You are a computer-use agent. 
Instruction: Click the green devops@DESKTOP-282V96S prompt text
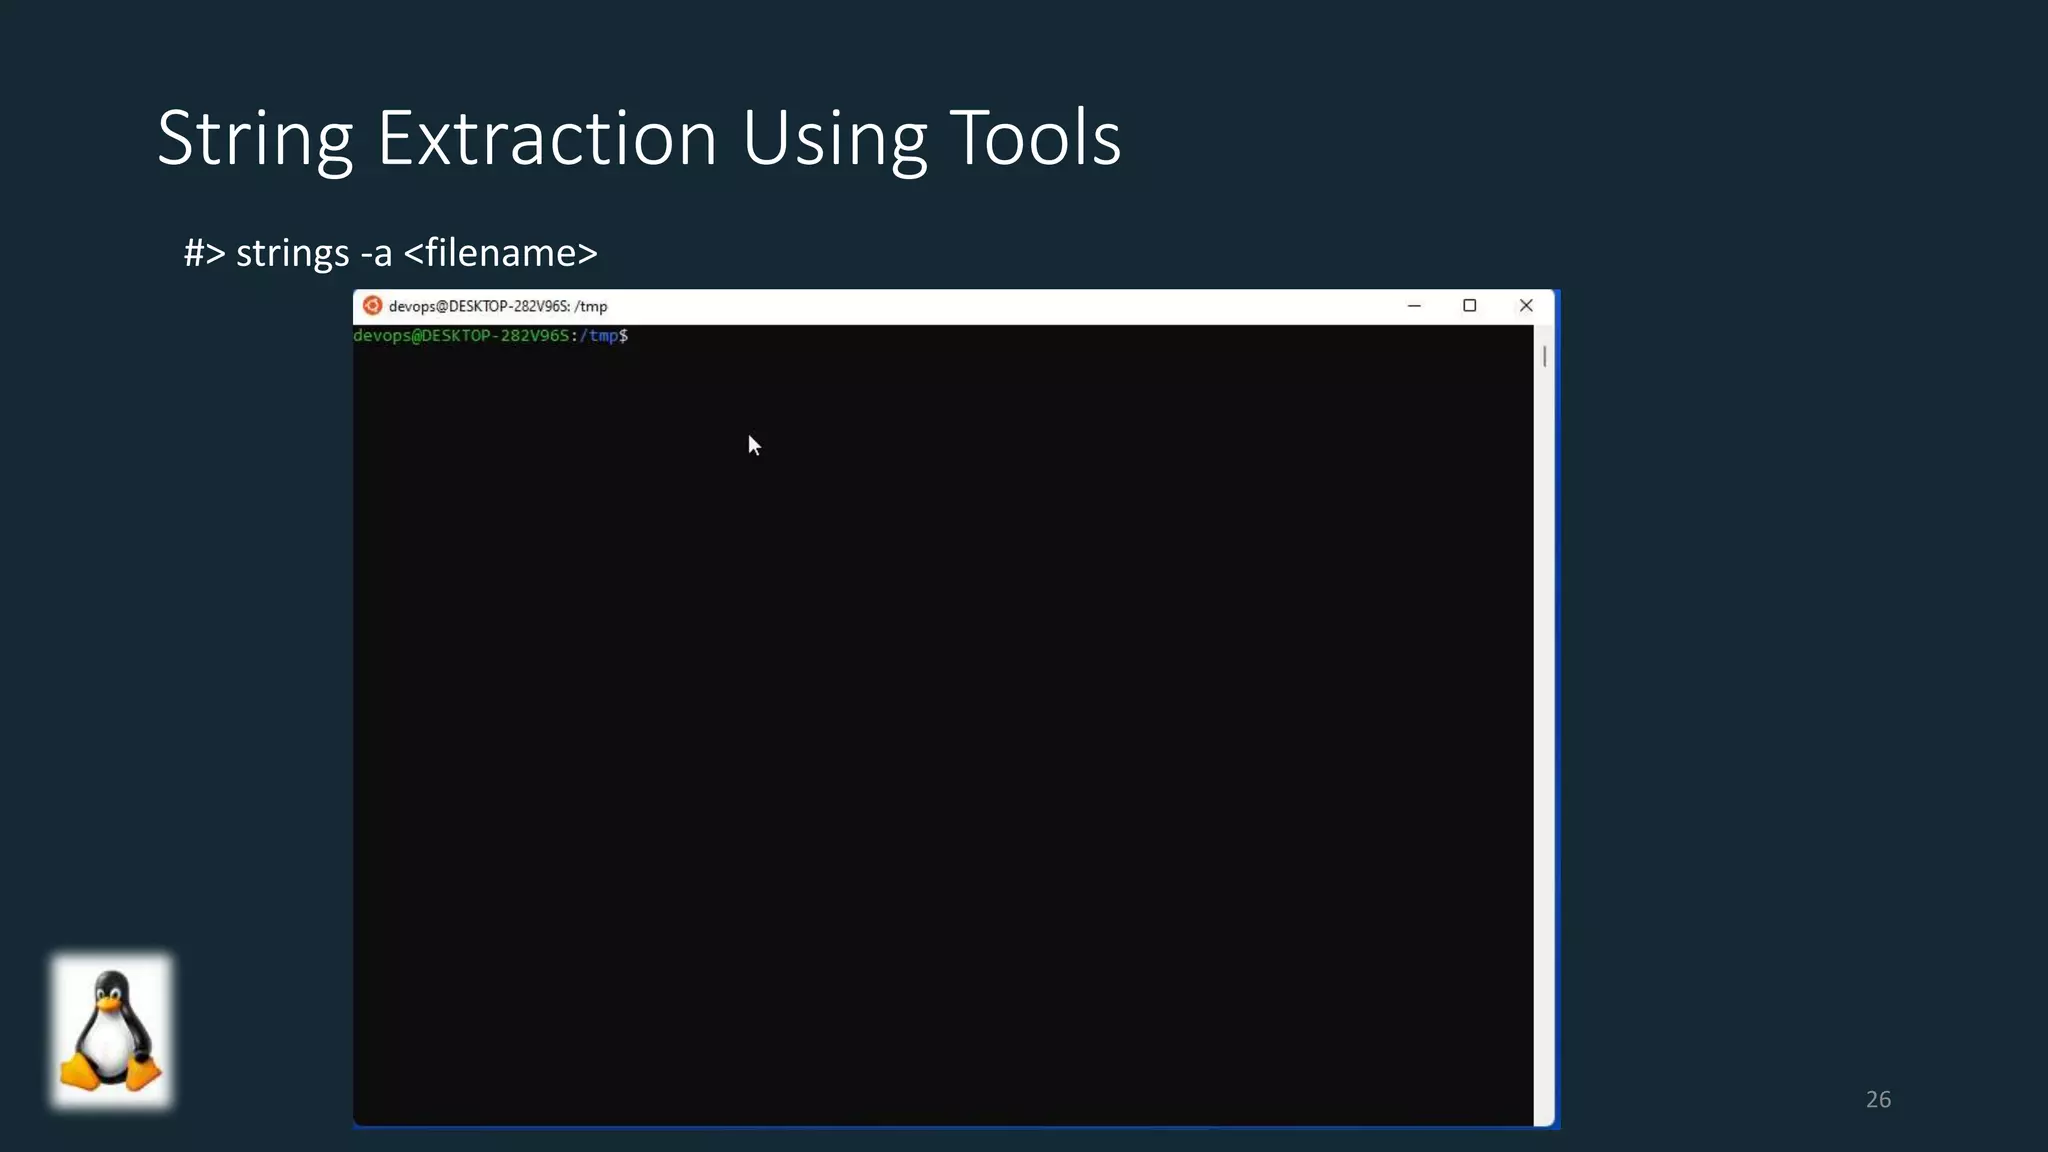click(x=460, y=336)
